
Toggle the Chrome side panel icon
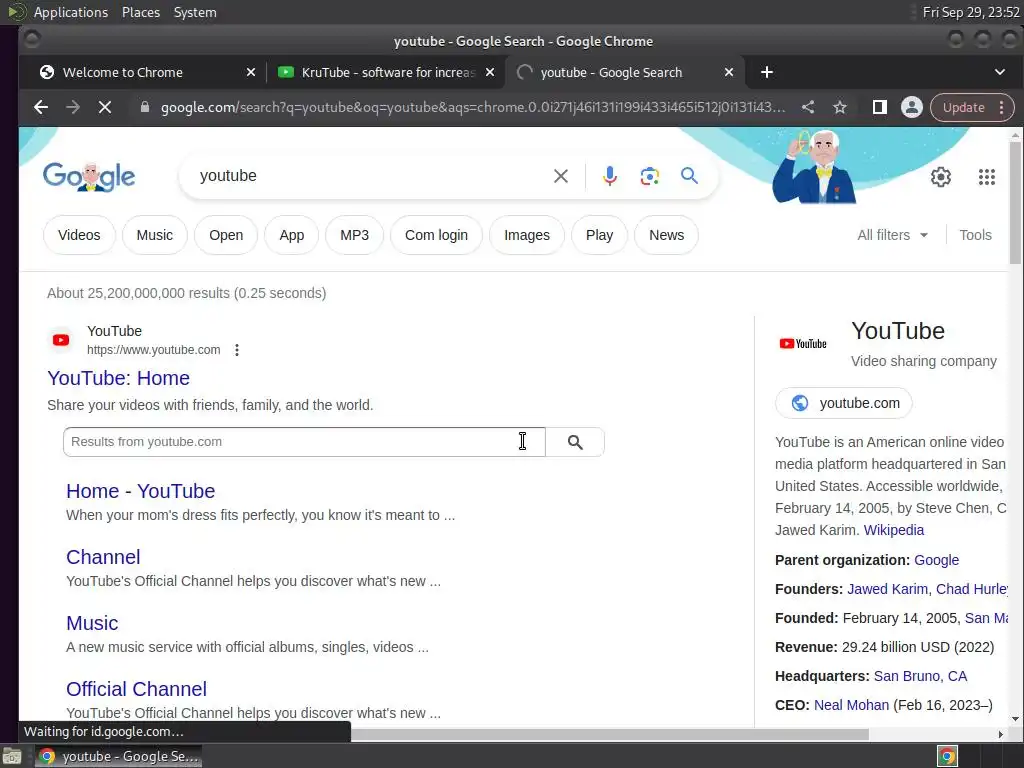(879, 107)
